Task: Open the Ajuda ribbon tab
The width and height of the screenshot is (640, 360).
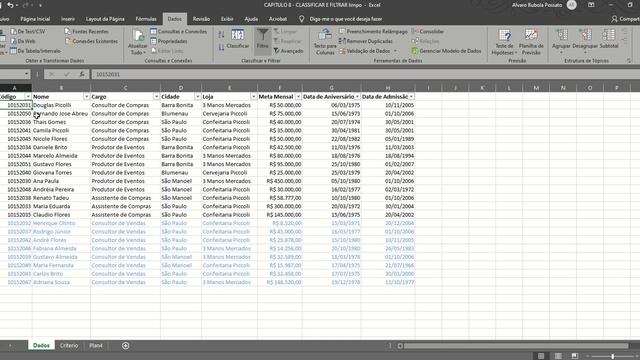Action: pyautogui.click(x=251, y=19)
